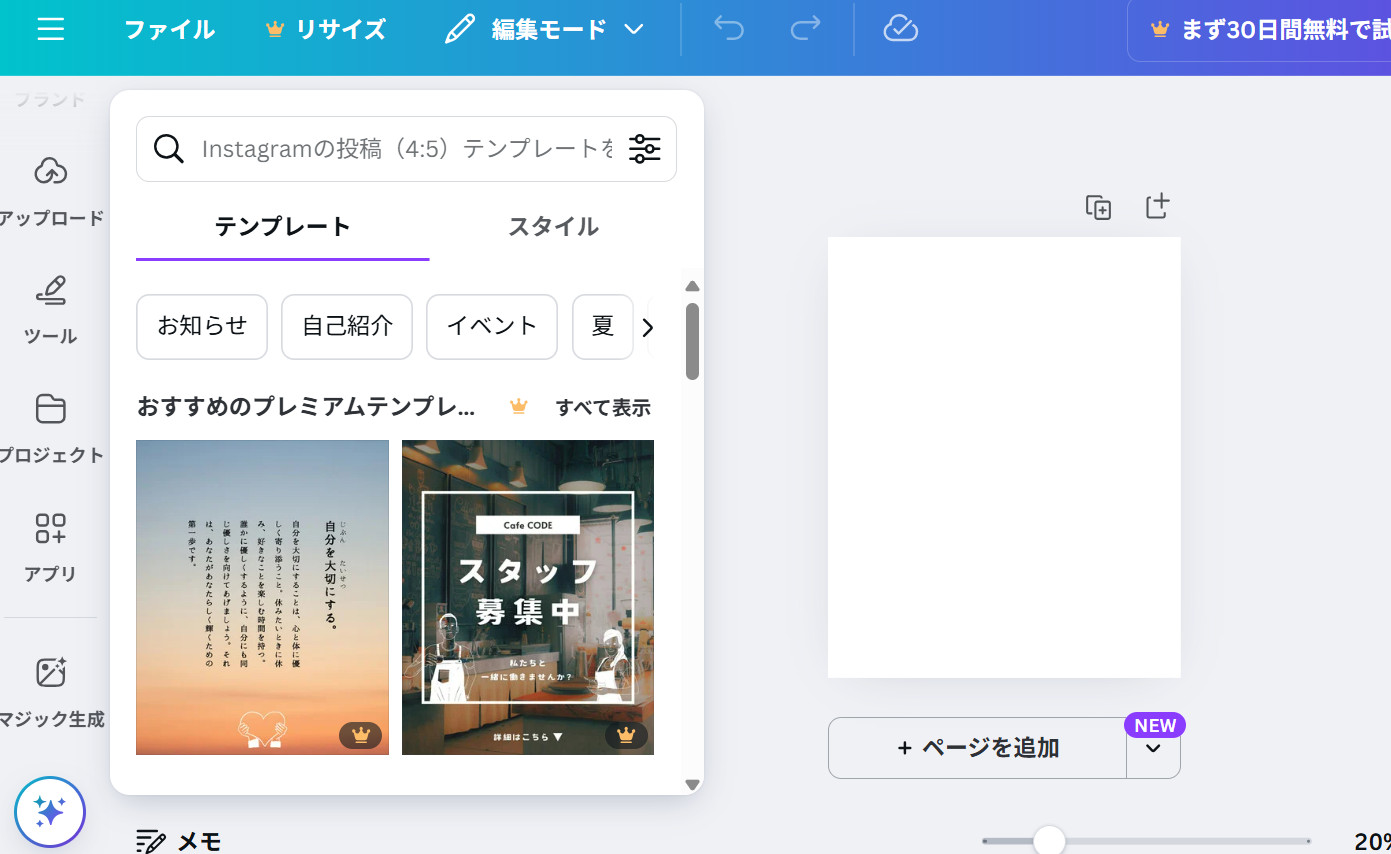Click the redo arrow

[x=805, y=29]
